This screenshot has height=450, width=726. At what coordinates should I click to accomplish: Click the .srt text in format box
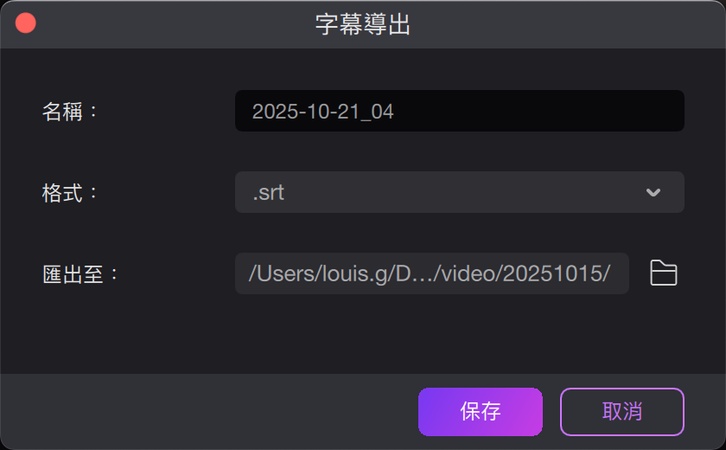point(268,193)
